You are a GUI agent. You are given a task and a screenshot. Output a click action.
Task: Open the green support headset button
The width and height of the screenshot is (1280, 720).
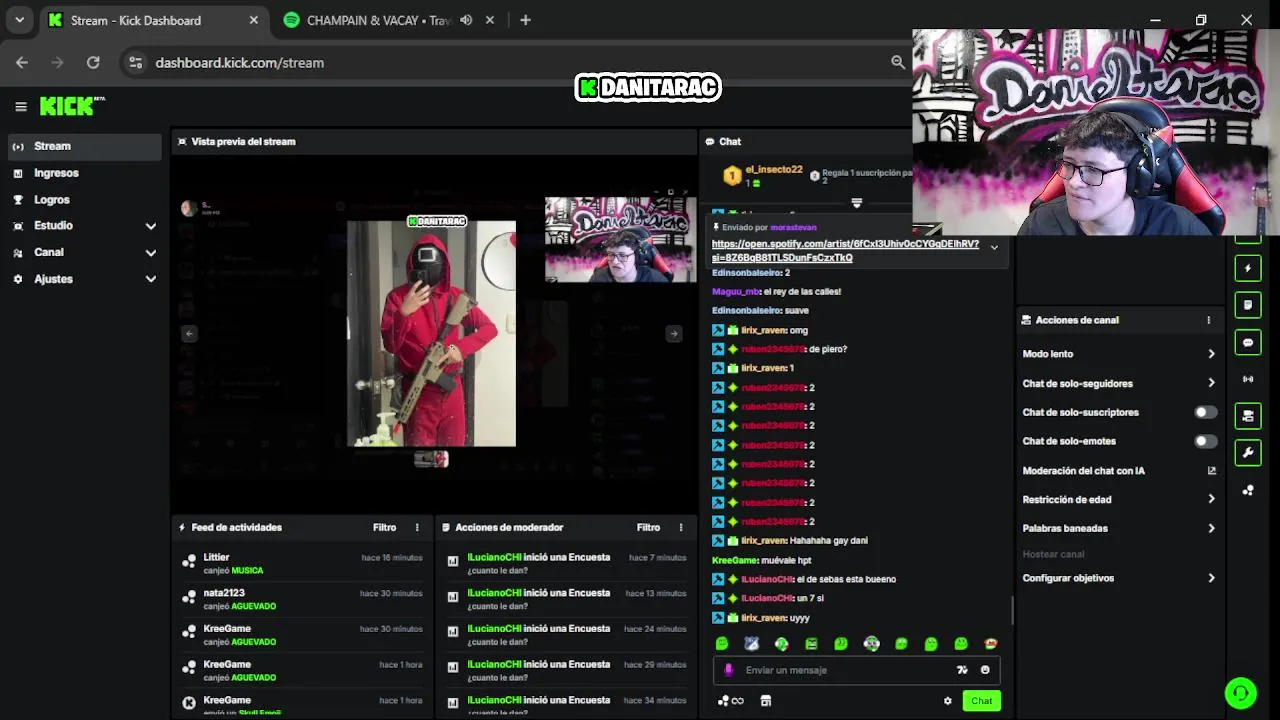(x=1240, y=693)
